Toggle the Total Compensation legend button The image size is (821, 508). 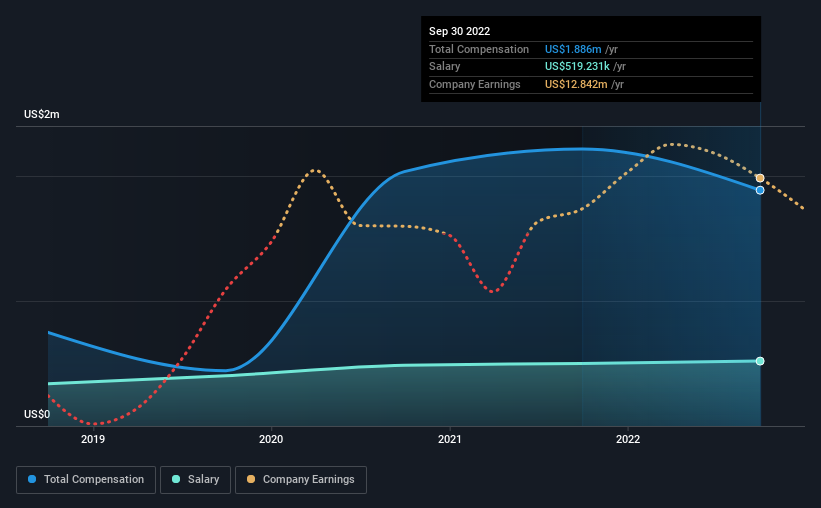86,480
